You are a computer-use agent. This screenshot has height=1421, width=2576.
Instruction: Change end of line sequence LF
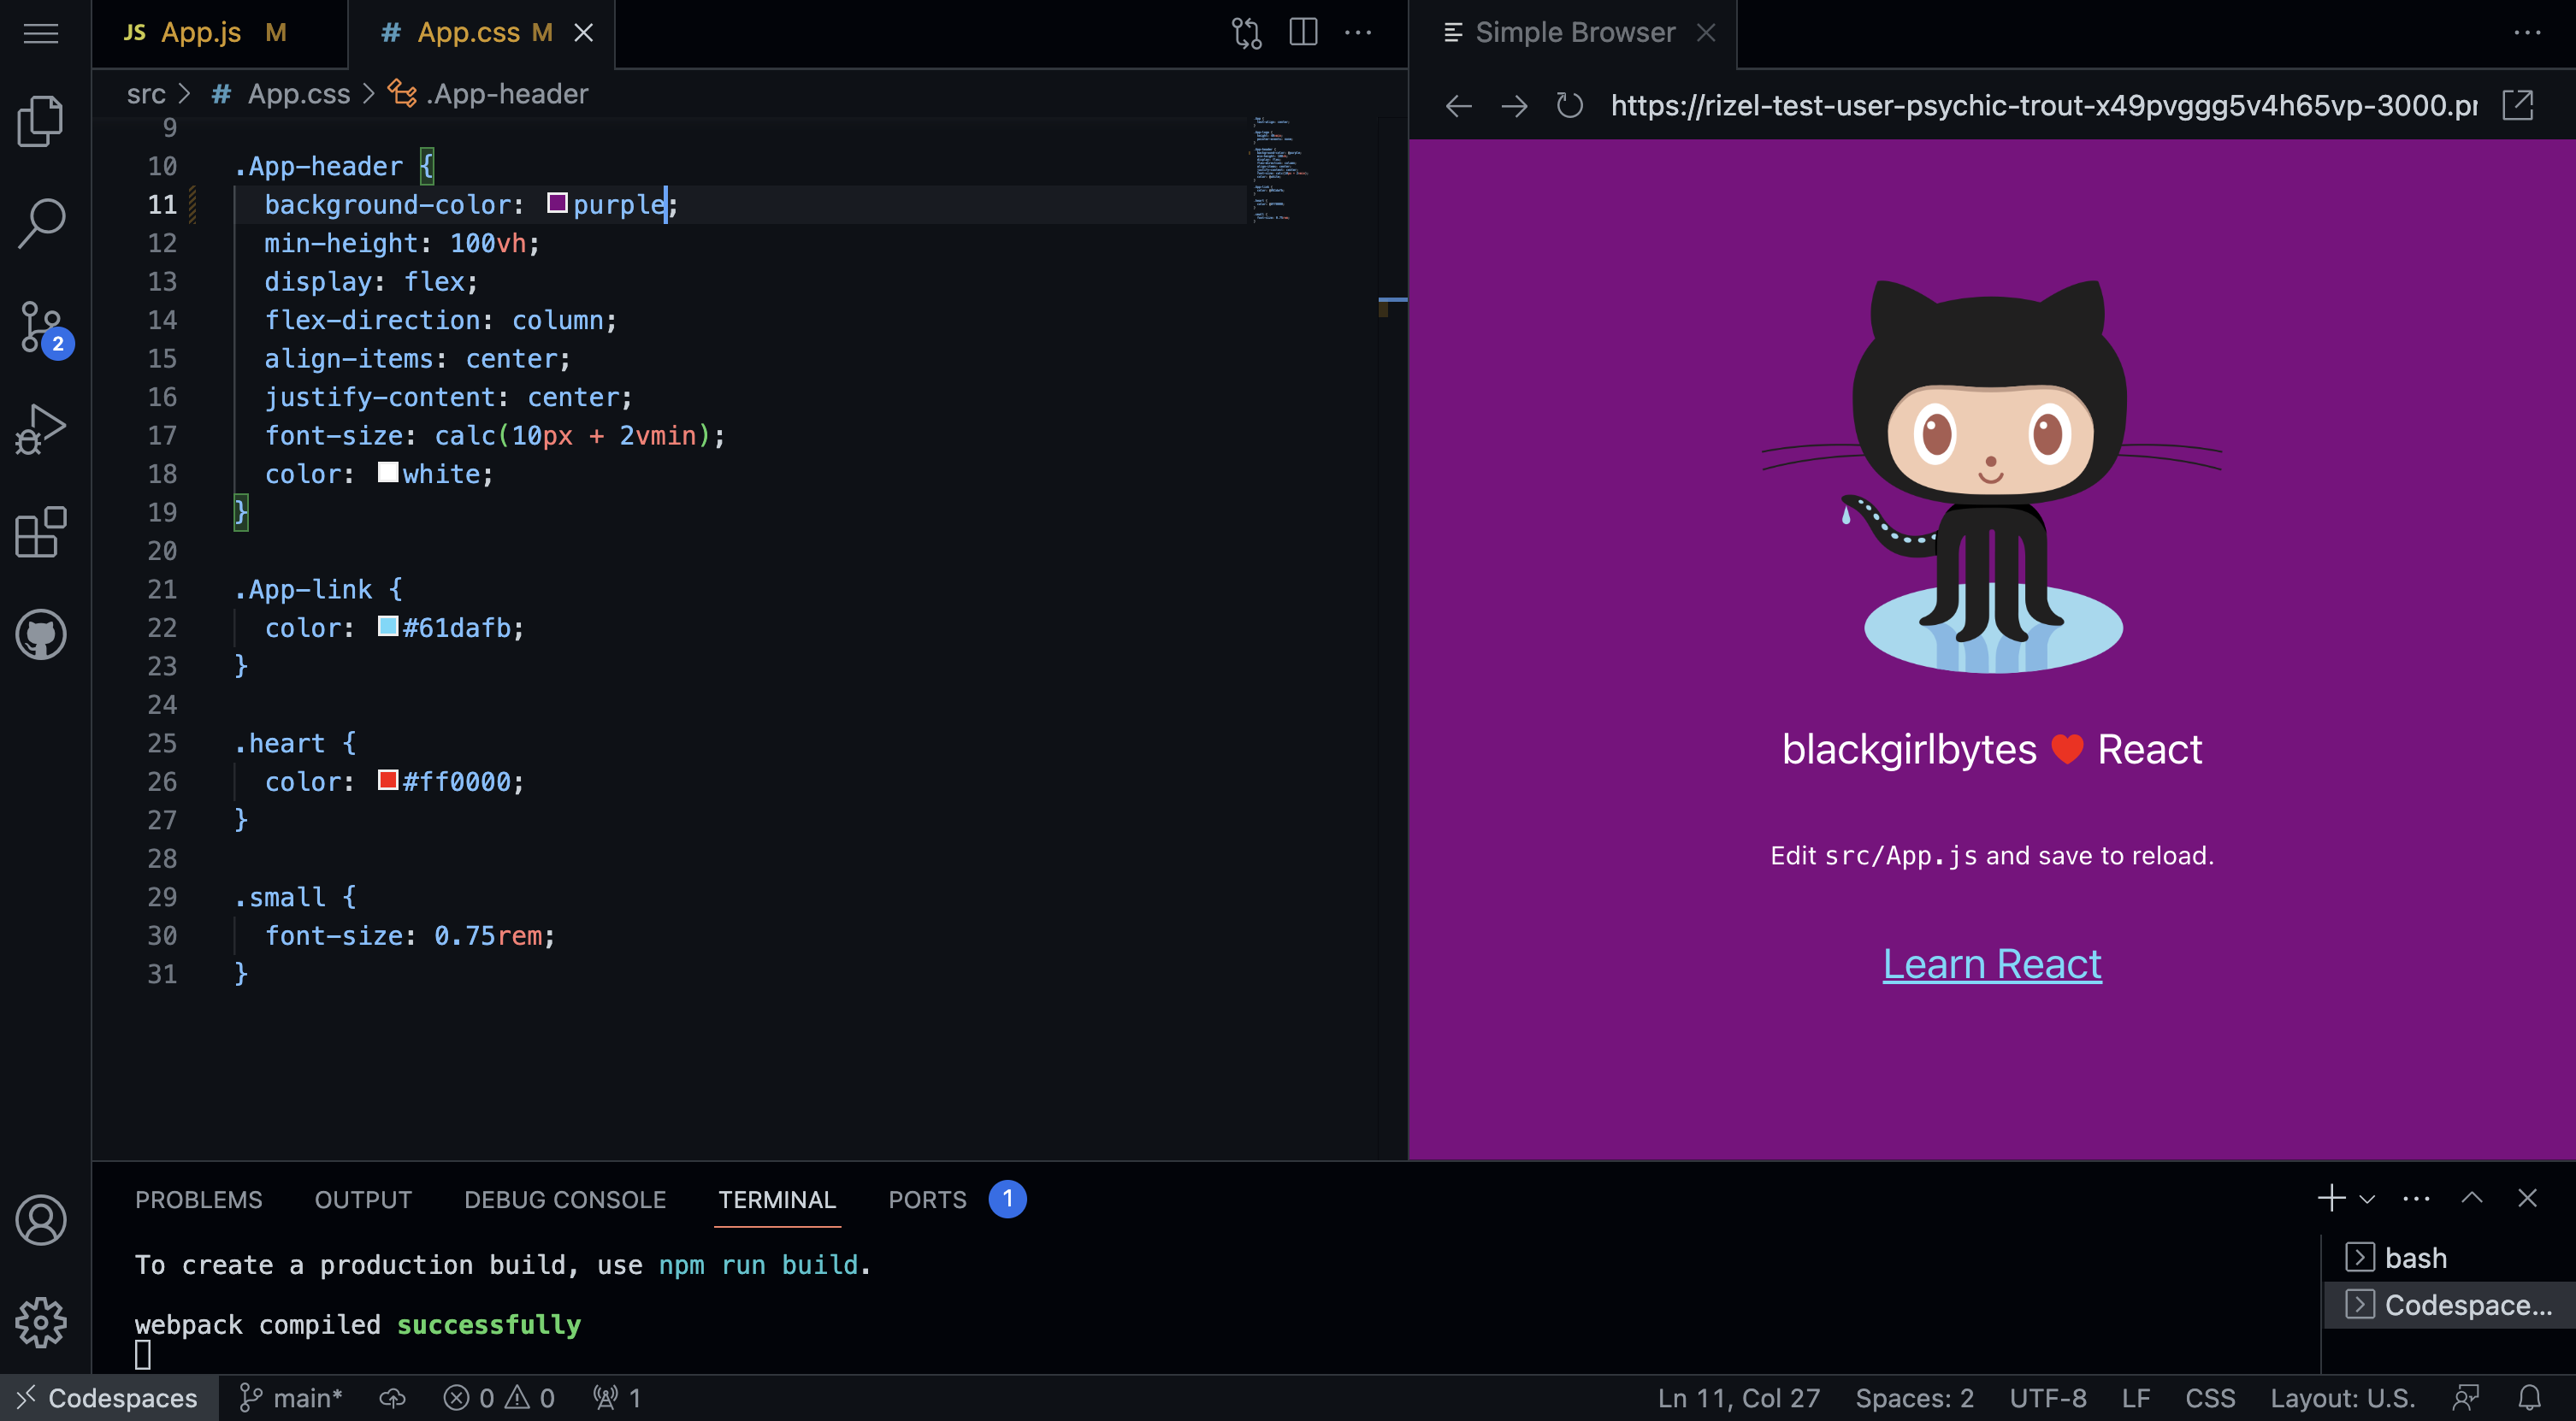[2136, 1398]
